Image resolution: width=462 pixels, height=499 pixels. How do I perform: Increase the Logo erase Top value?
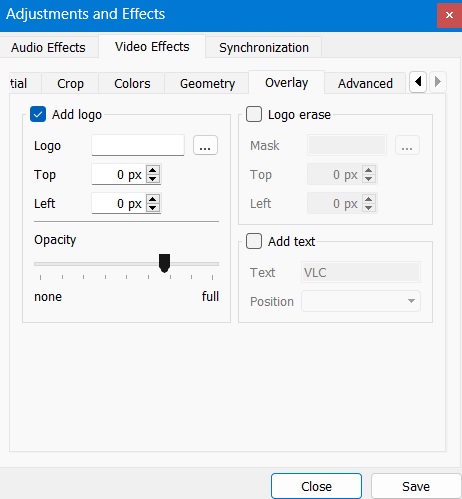point(369,170)
